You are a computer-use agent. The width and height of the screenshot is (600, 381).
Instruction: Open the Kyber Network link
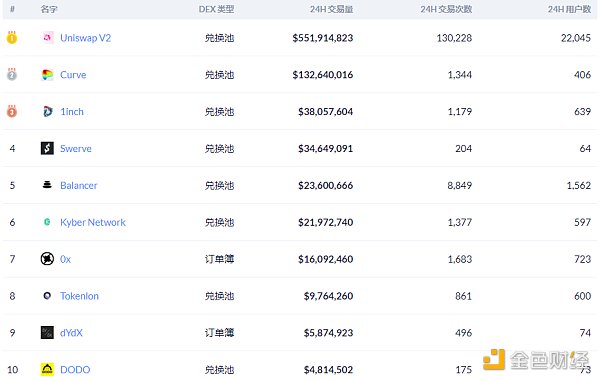click(93, 222)
